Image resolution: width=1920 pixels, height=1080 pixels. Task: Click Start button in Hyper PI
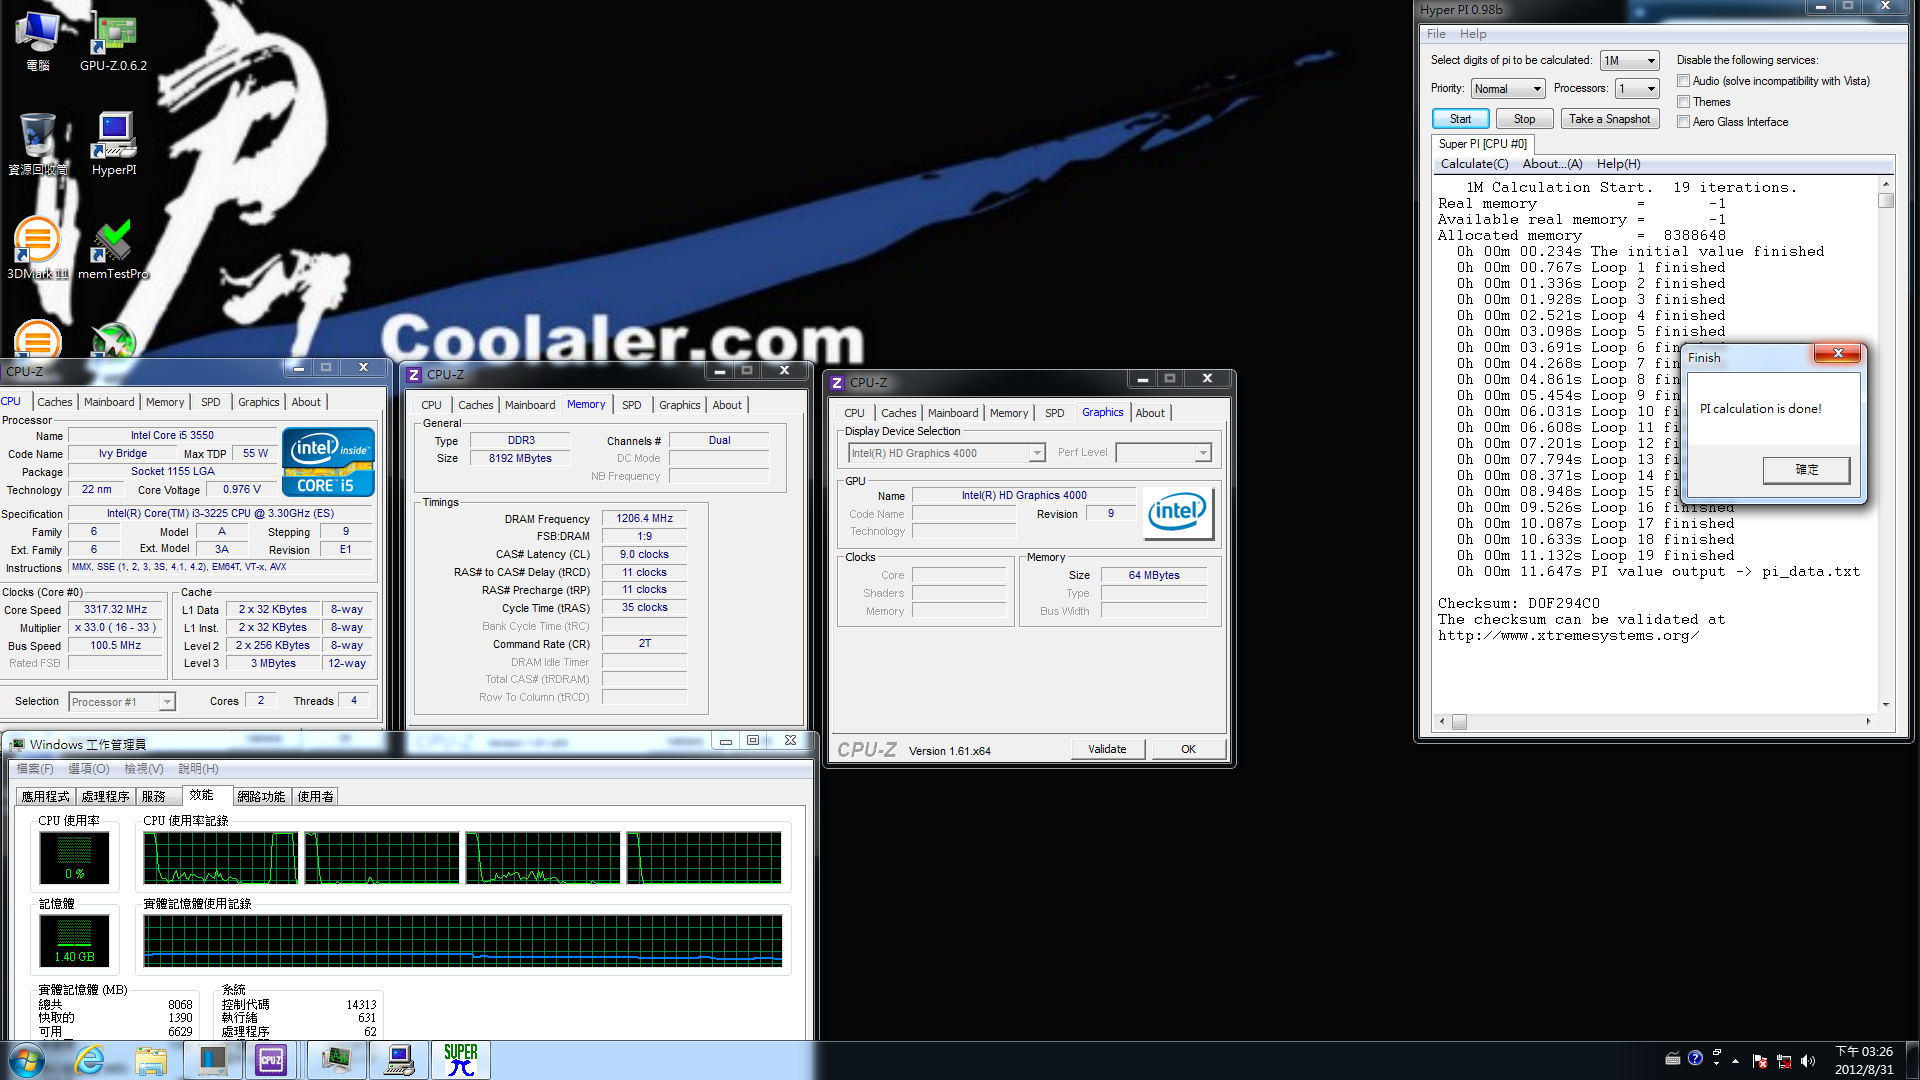click(1460, 119)
